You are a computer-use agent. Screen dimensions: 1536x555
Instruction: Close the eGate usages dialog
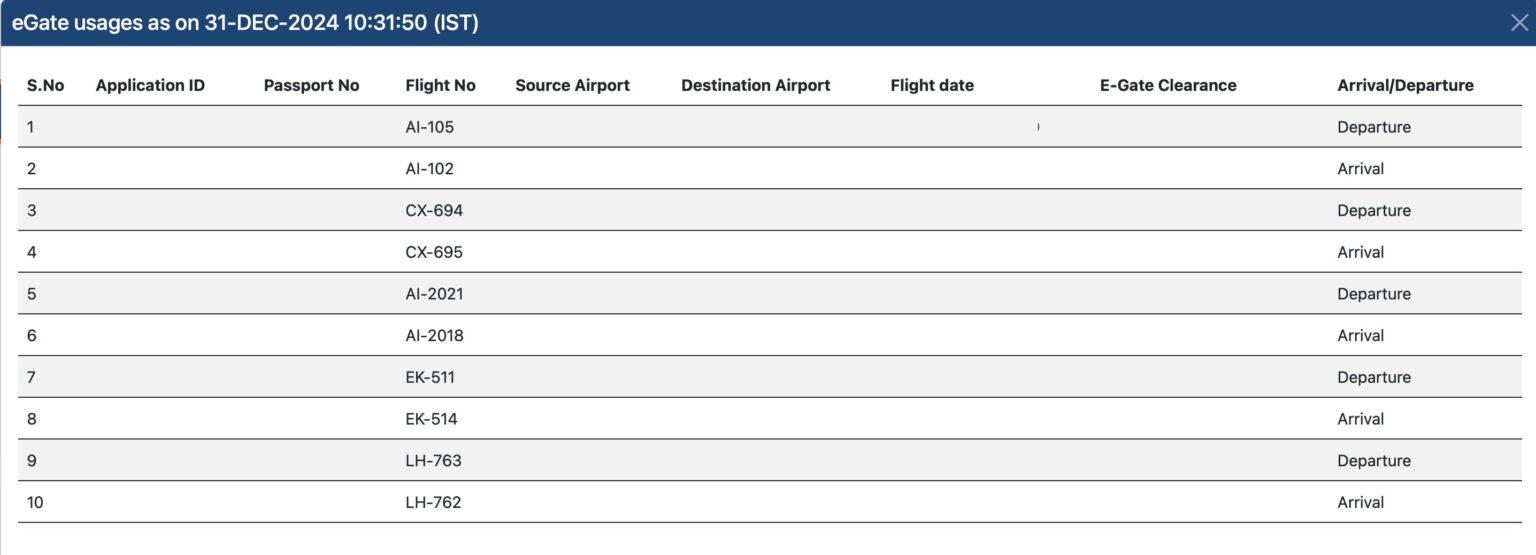[1519, 23]
